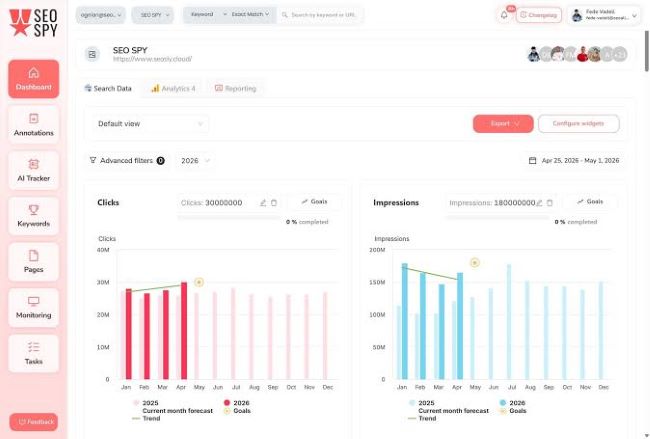Click in the keyword or URL search field
The image size is (650, 439).
pyautogui.click(x=320, y=15)
